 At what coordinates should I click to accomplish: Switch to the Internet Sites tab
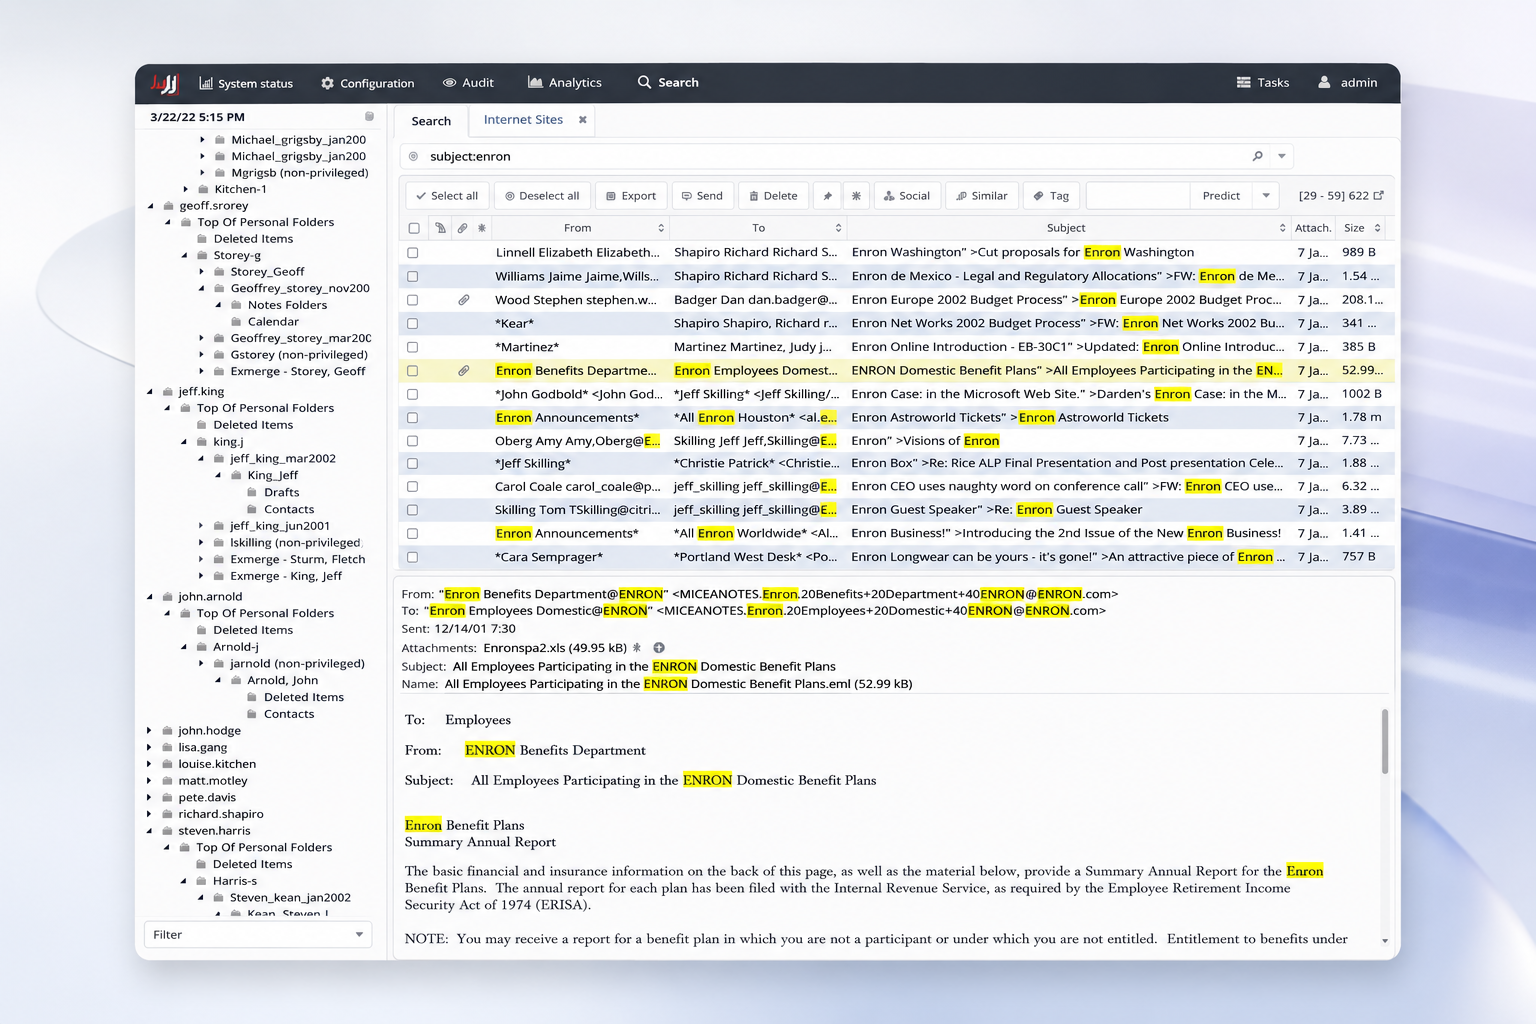pyautogui.click(x=523, y=120)
